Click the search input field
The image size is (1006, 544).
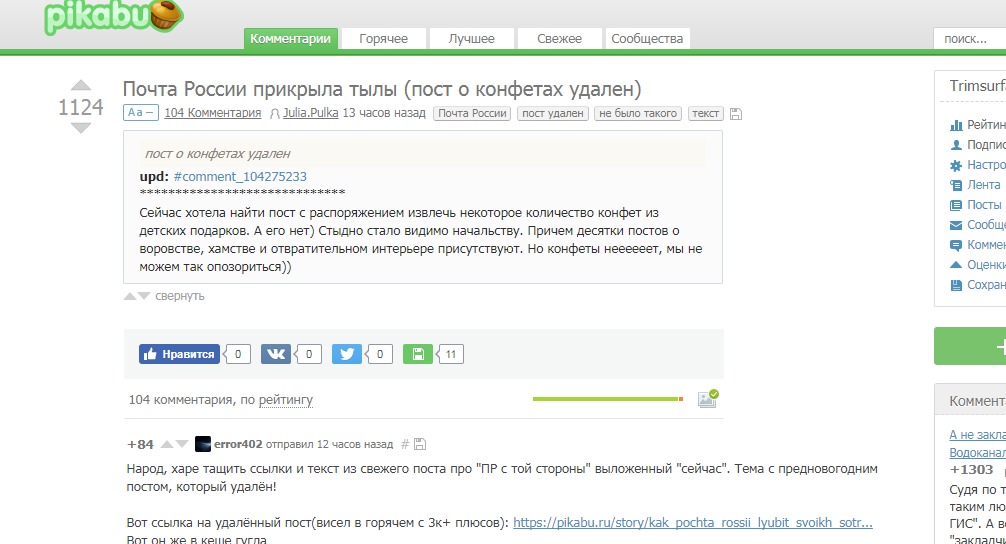coord(970,39)
